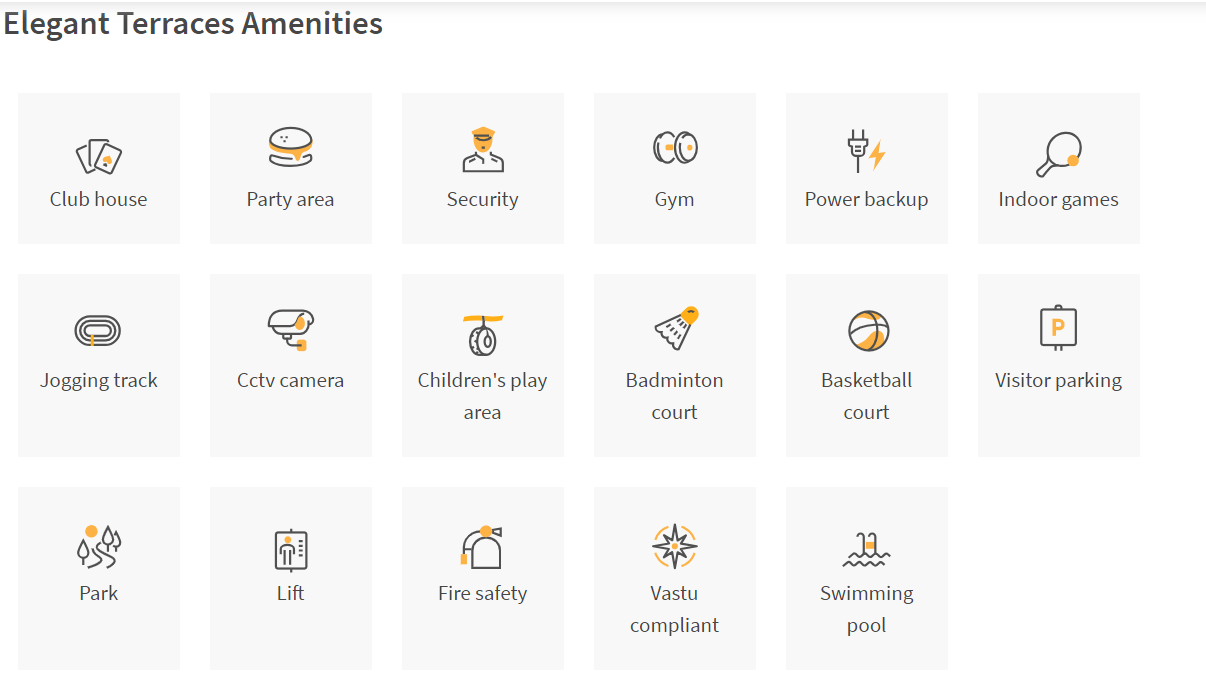Image resolution: width=1206 pixels, height=689 pixels.
Task: Click the Park trees icon
Action: [99, 547]
